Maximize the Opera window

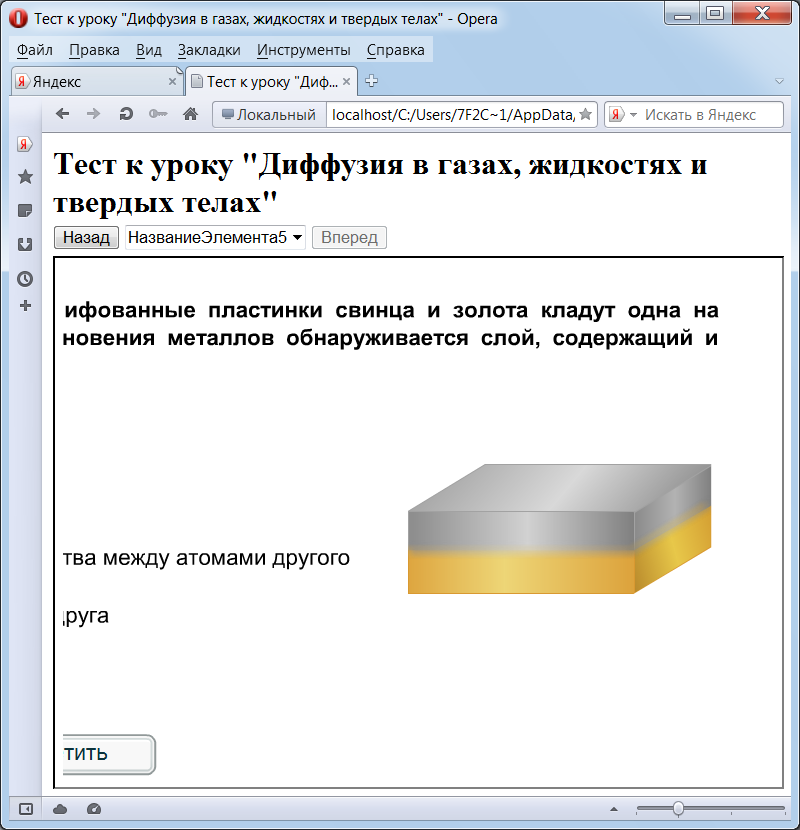[716, 14]
